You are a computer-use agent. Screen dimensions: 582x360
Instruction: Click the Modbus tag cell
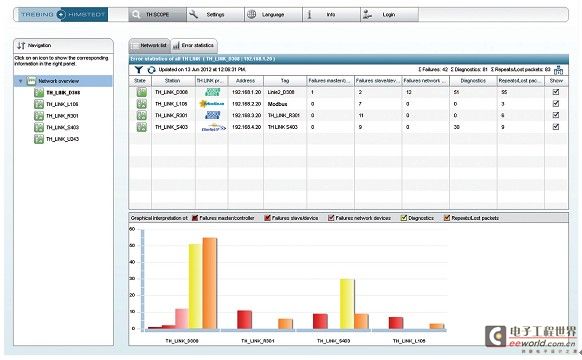click(x=278, y=104)
